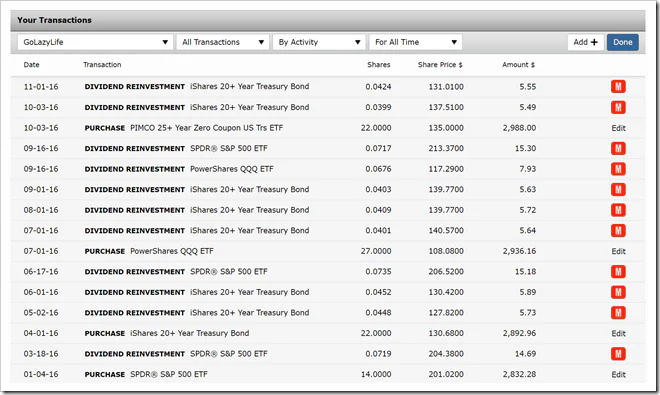Click share price 140.5700 in the 07-01-16 row
Screen dimensions: 660x395
click(446, 231)
